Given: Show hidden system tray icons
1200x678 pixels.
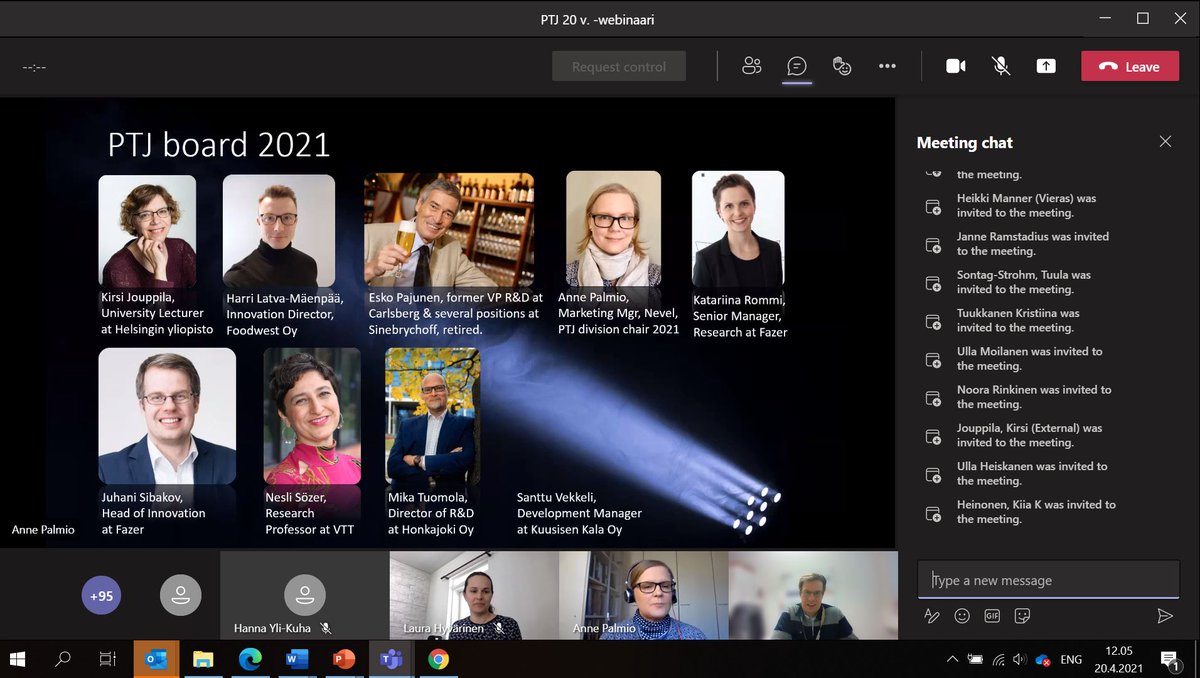Looking at the screenshot, I should (952, 659).
